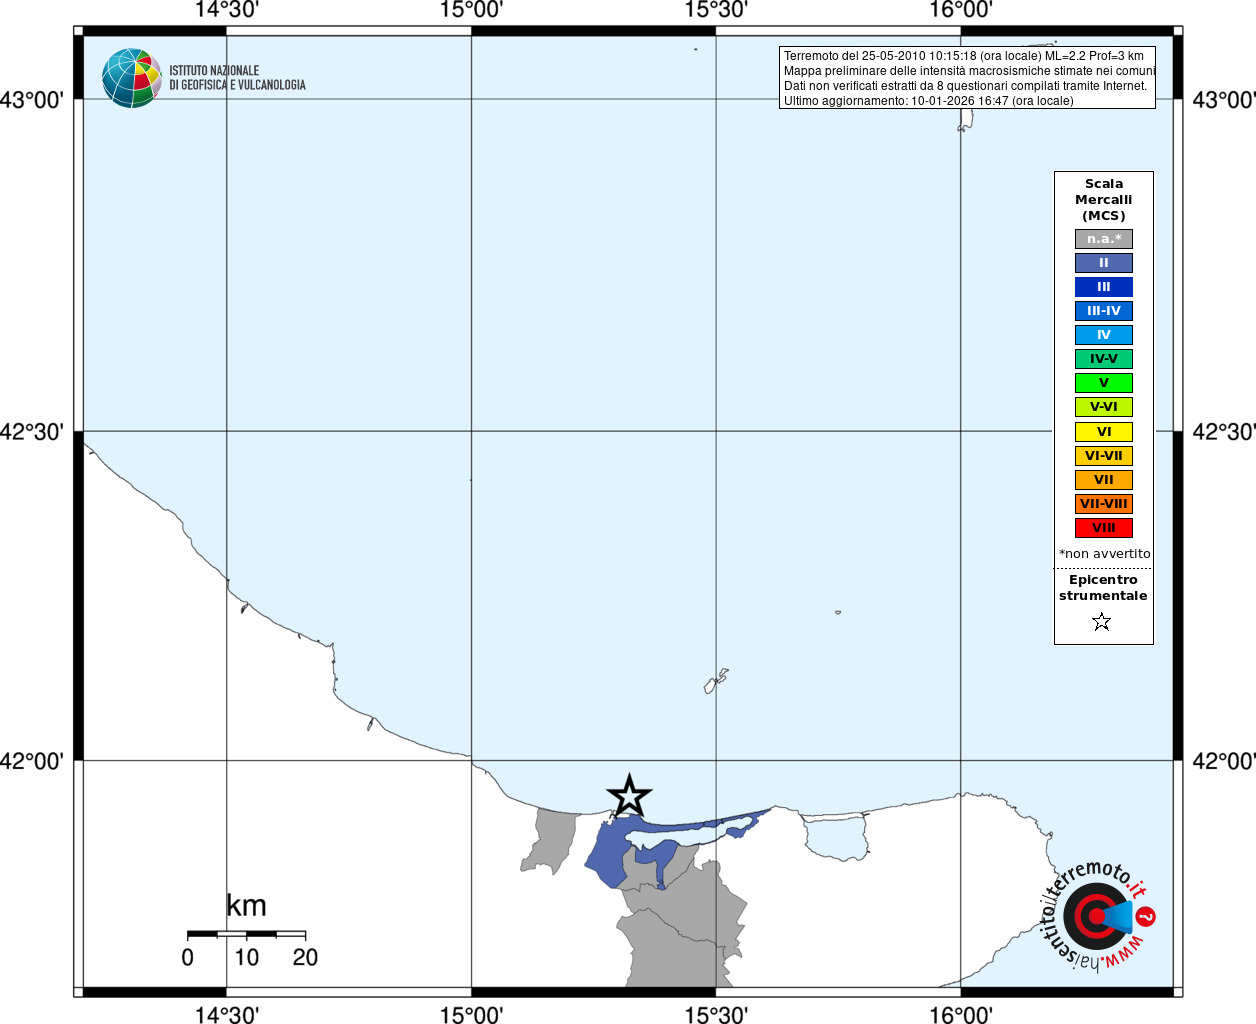This screenshot has width=1256, height=1024.
Task: Click the yellow VI legend swatch
Action: tap(1104, 432)
